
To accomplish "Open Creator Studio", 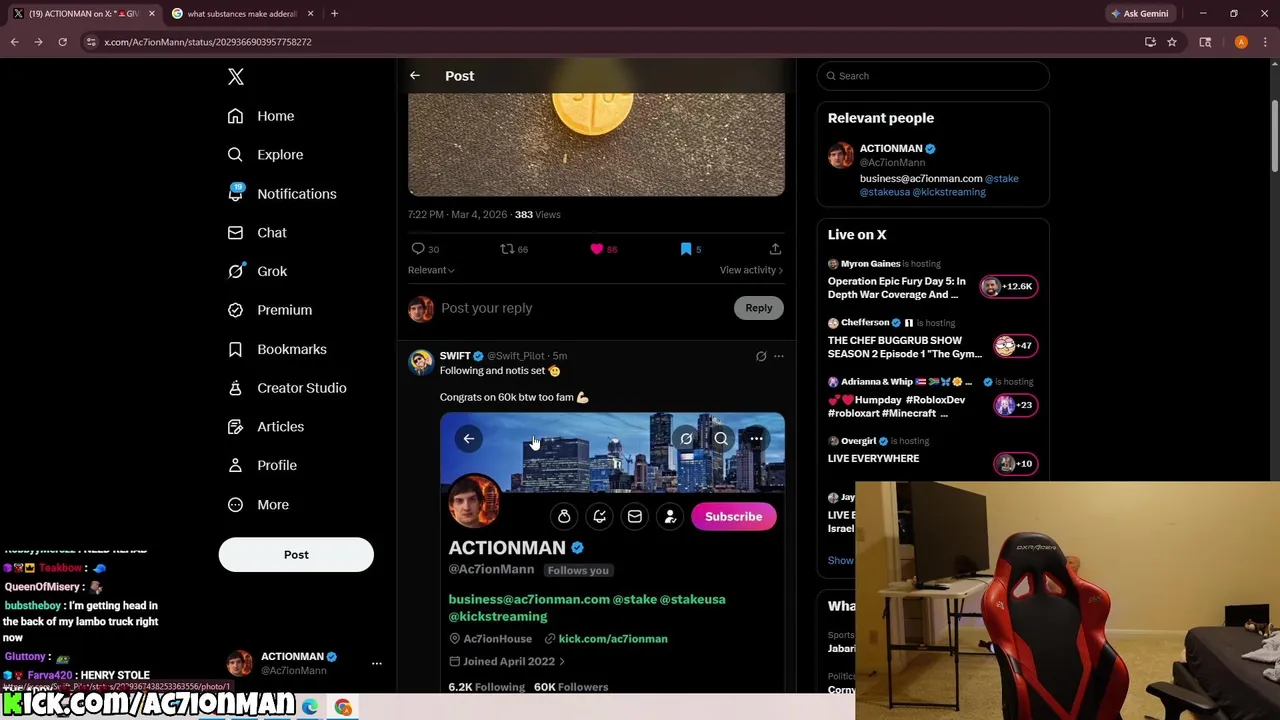I will click(287, 388).
